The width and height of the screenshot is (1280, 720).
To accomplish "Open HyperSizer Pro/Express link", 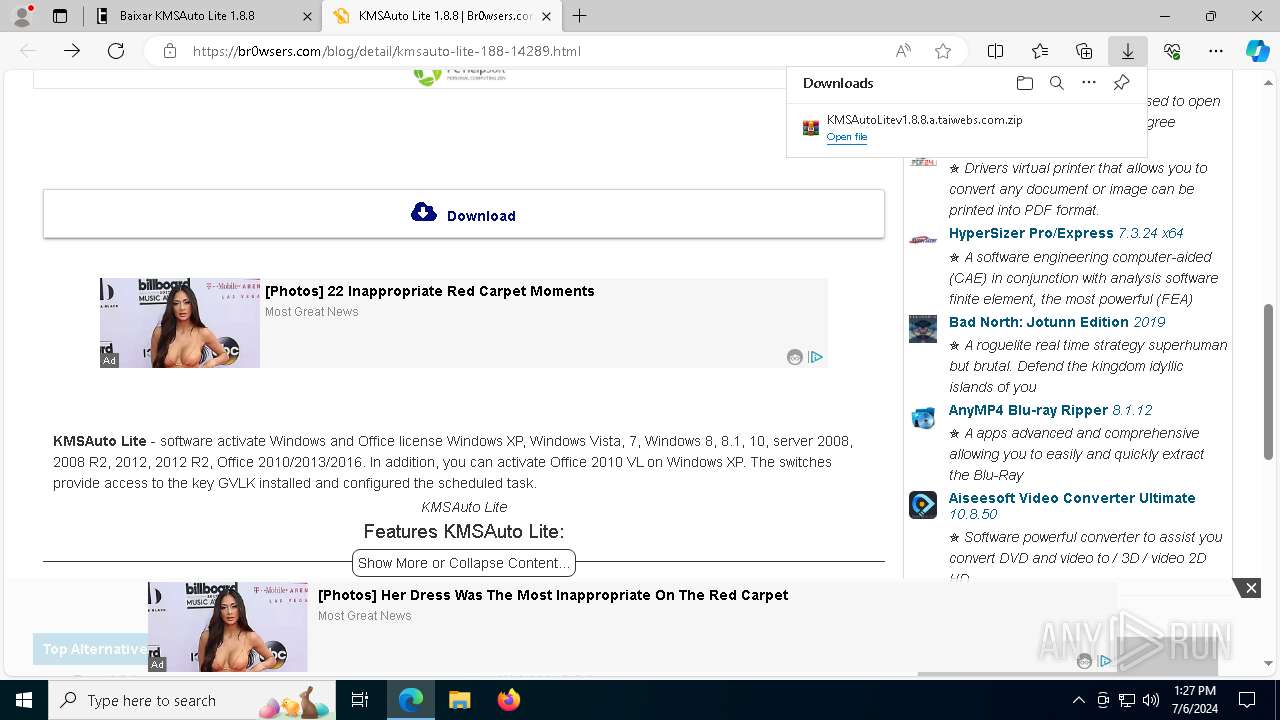I will (1031, 233).
